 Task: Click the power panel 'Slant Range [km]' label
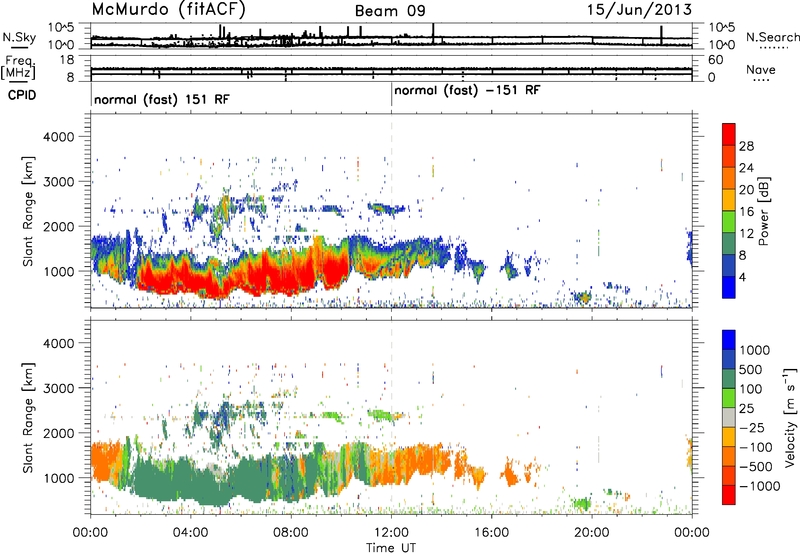(28, 211)
